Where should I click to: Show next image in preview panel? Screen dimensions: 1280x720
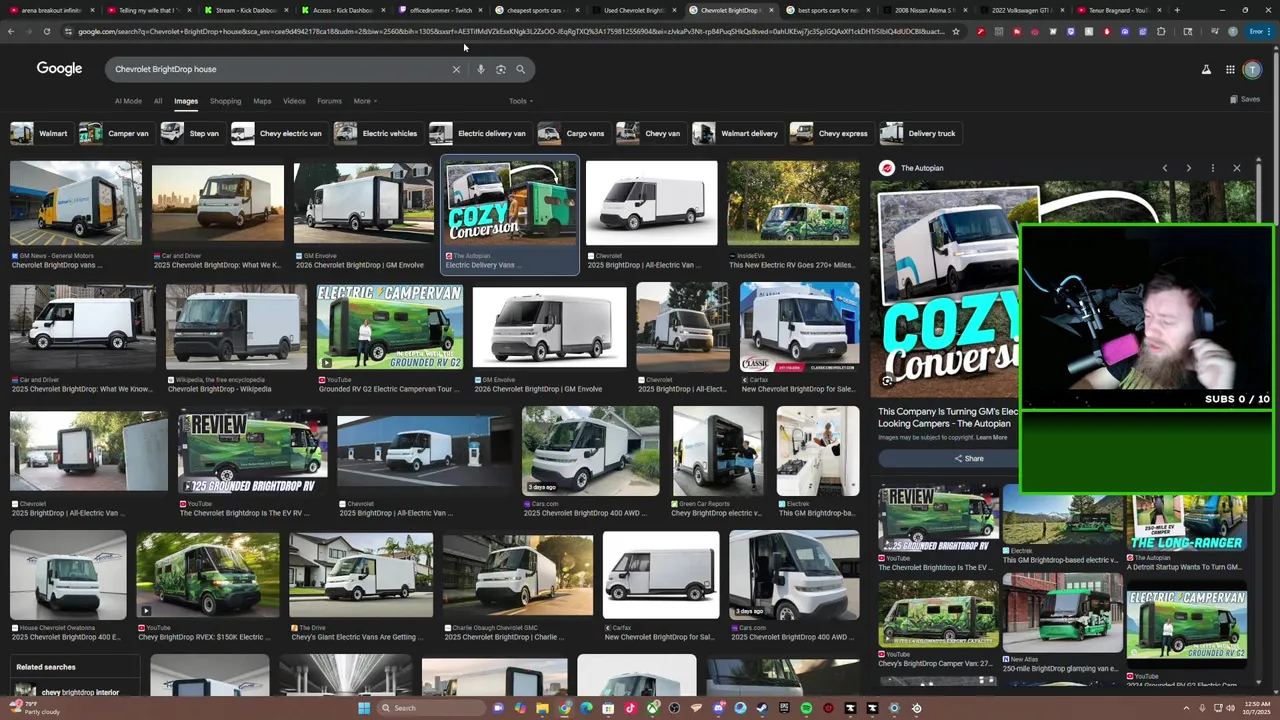click(1188, 168)
